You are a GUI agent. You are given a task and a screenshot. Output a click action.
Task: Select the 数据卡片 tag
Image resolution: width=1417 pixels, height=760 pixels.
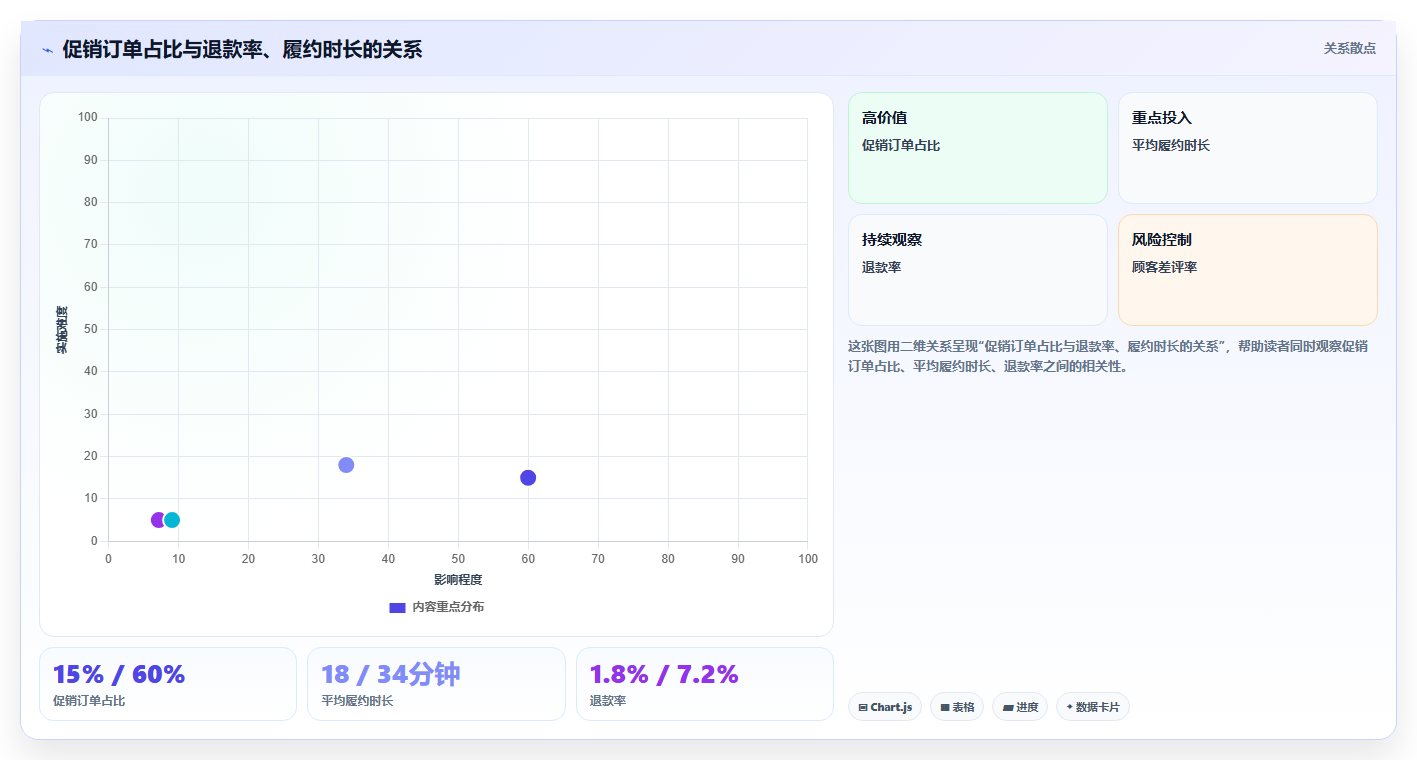pyautogui.click(x=1093, y=707)
